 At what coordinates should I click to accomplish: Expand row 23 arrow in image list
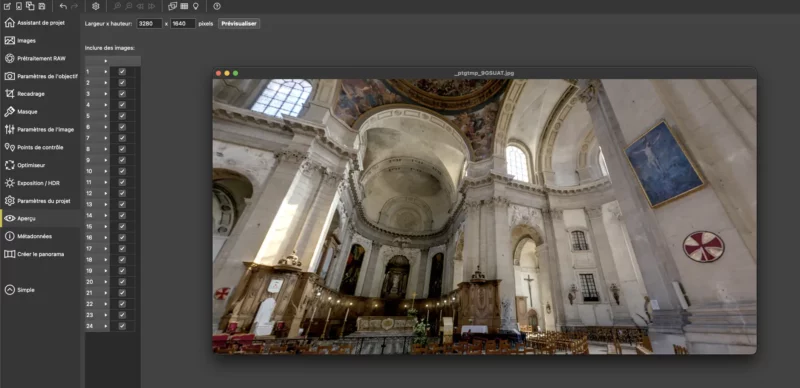coord(106,315)
